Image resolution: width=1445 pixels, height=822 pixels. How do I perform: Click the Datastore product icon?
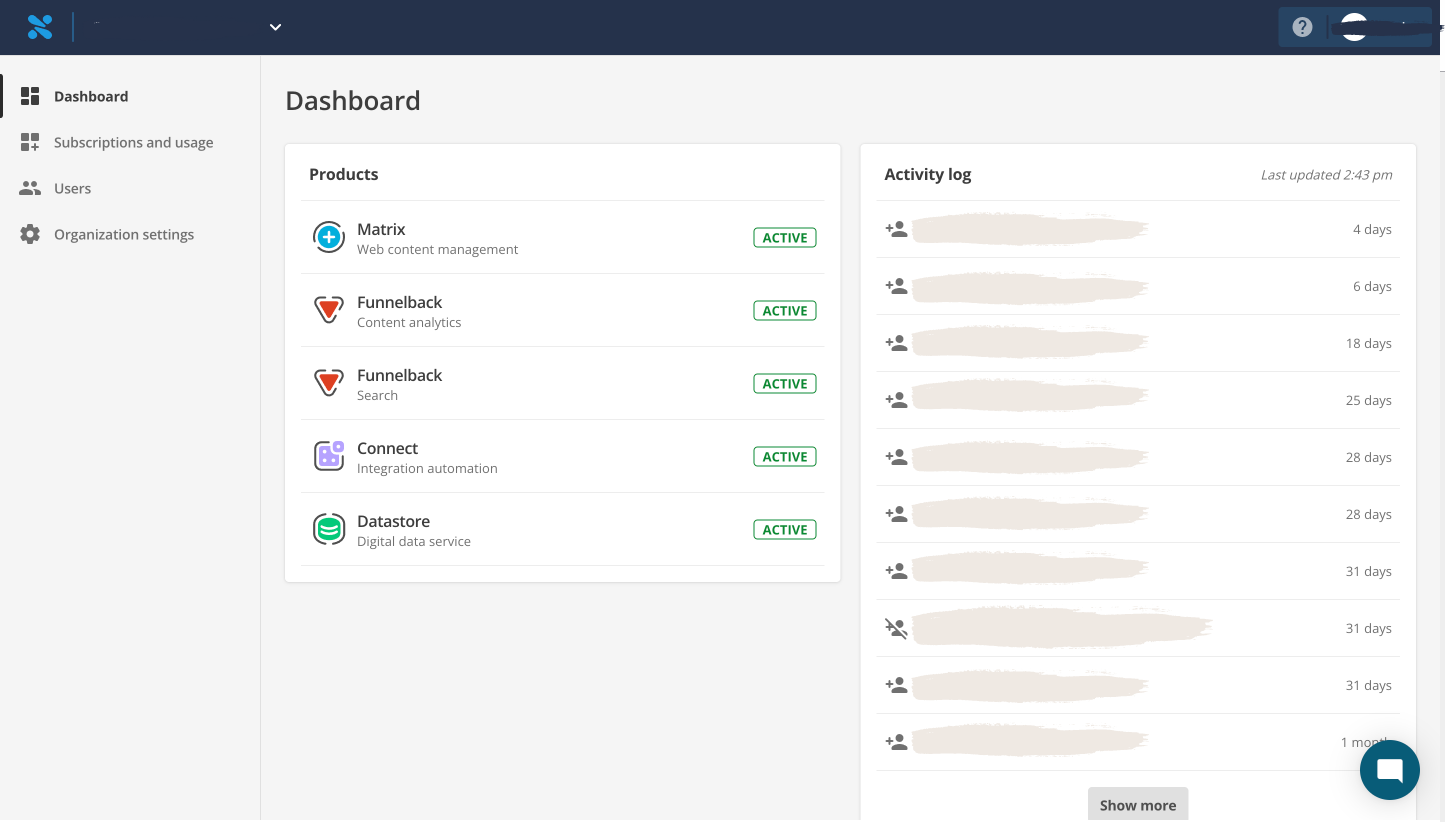(329, 530)
